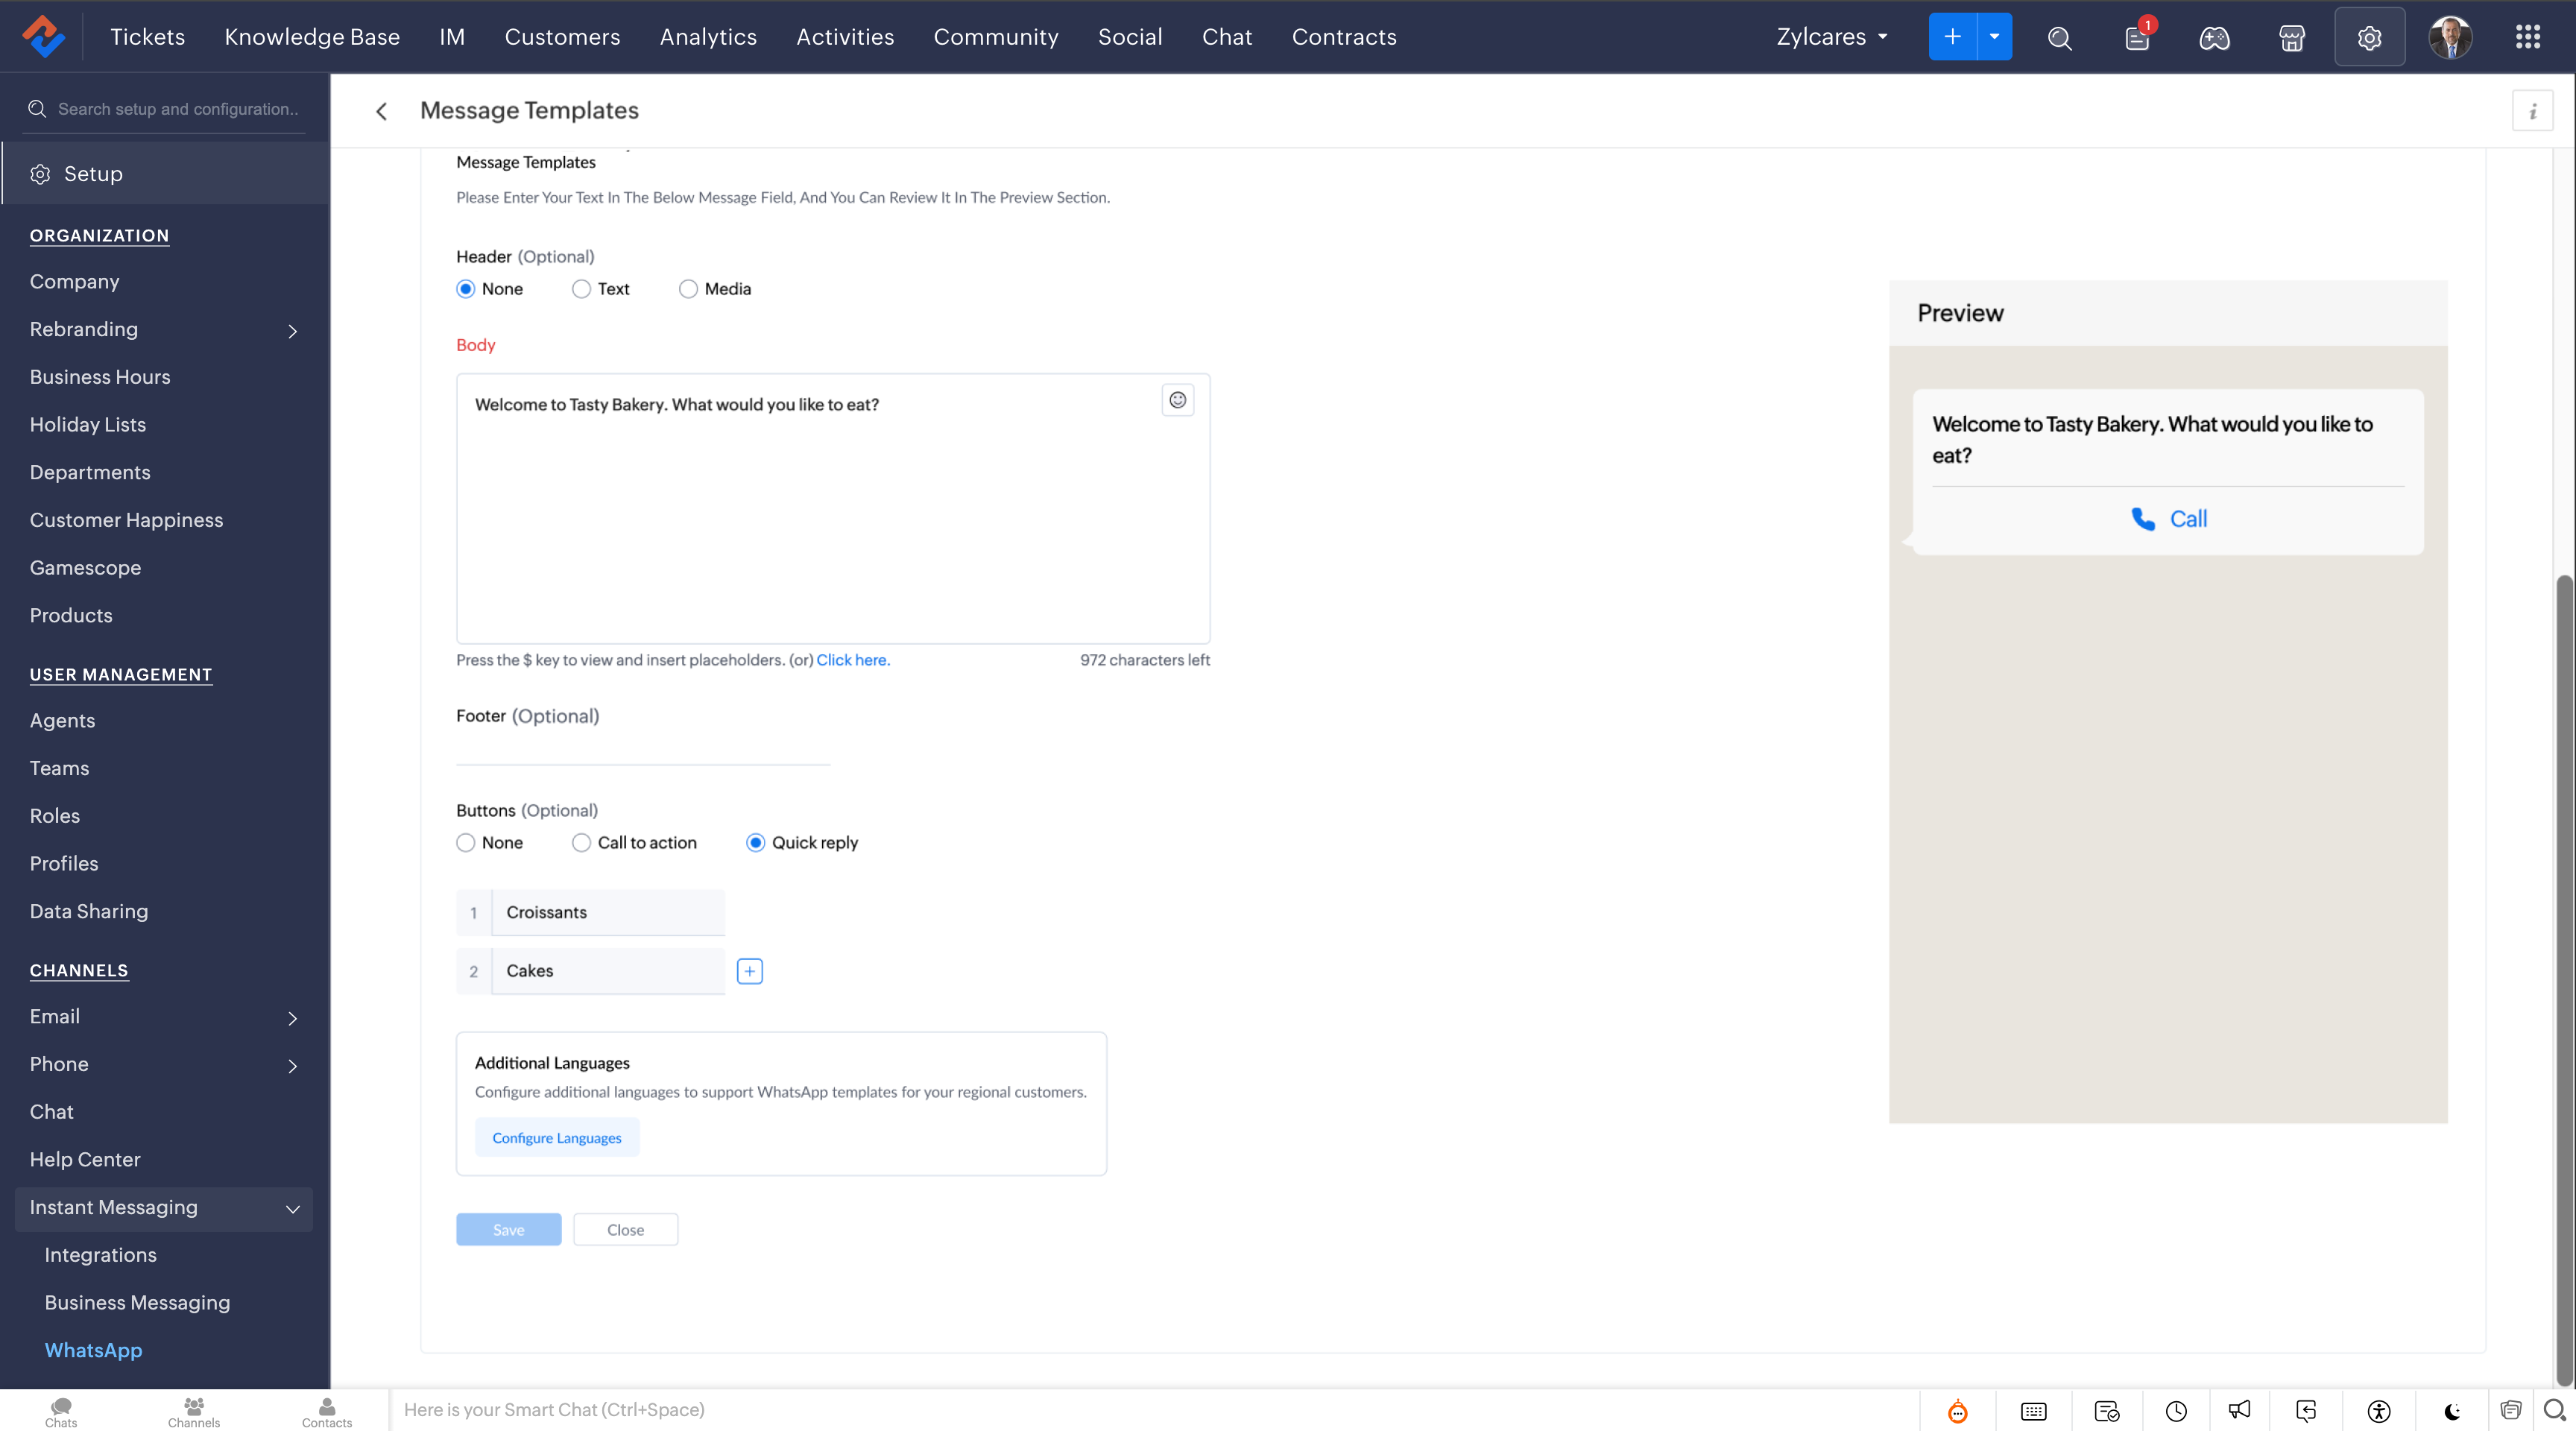The height and width of the screenshot is (1431, 2576).
Task: Open Chats icon in the bottom bar
Action: pyautogui.click(x=61, y=1412)
